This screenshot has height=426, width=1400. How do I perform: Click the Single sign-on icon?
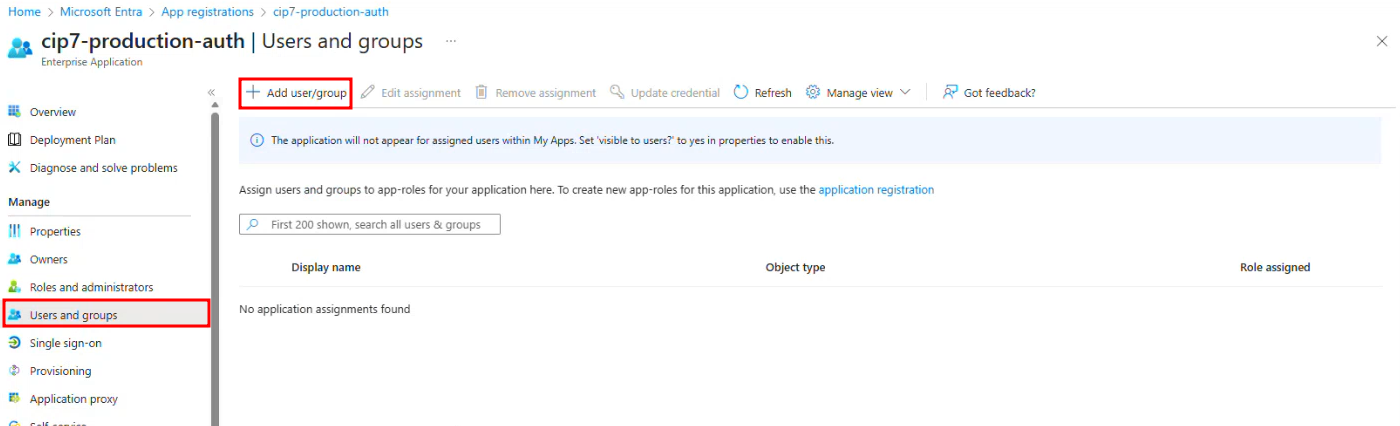pyautogui.click(x=15, y=343)
